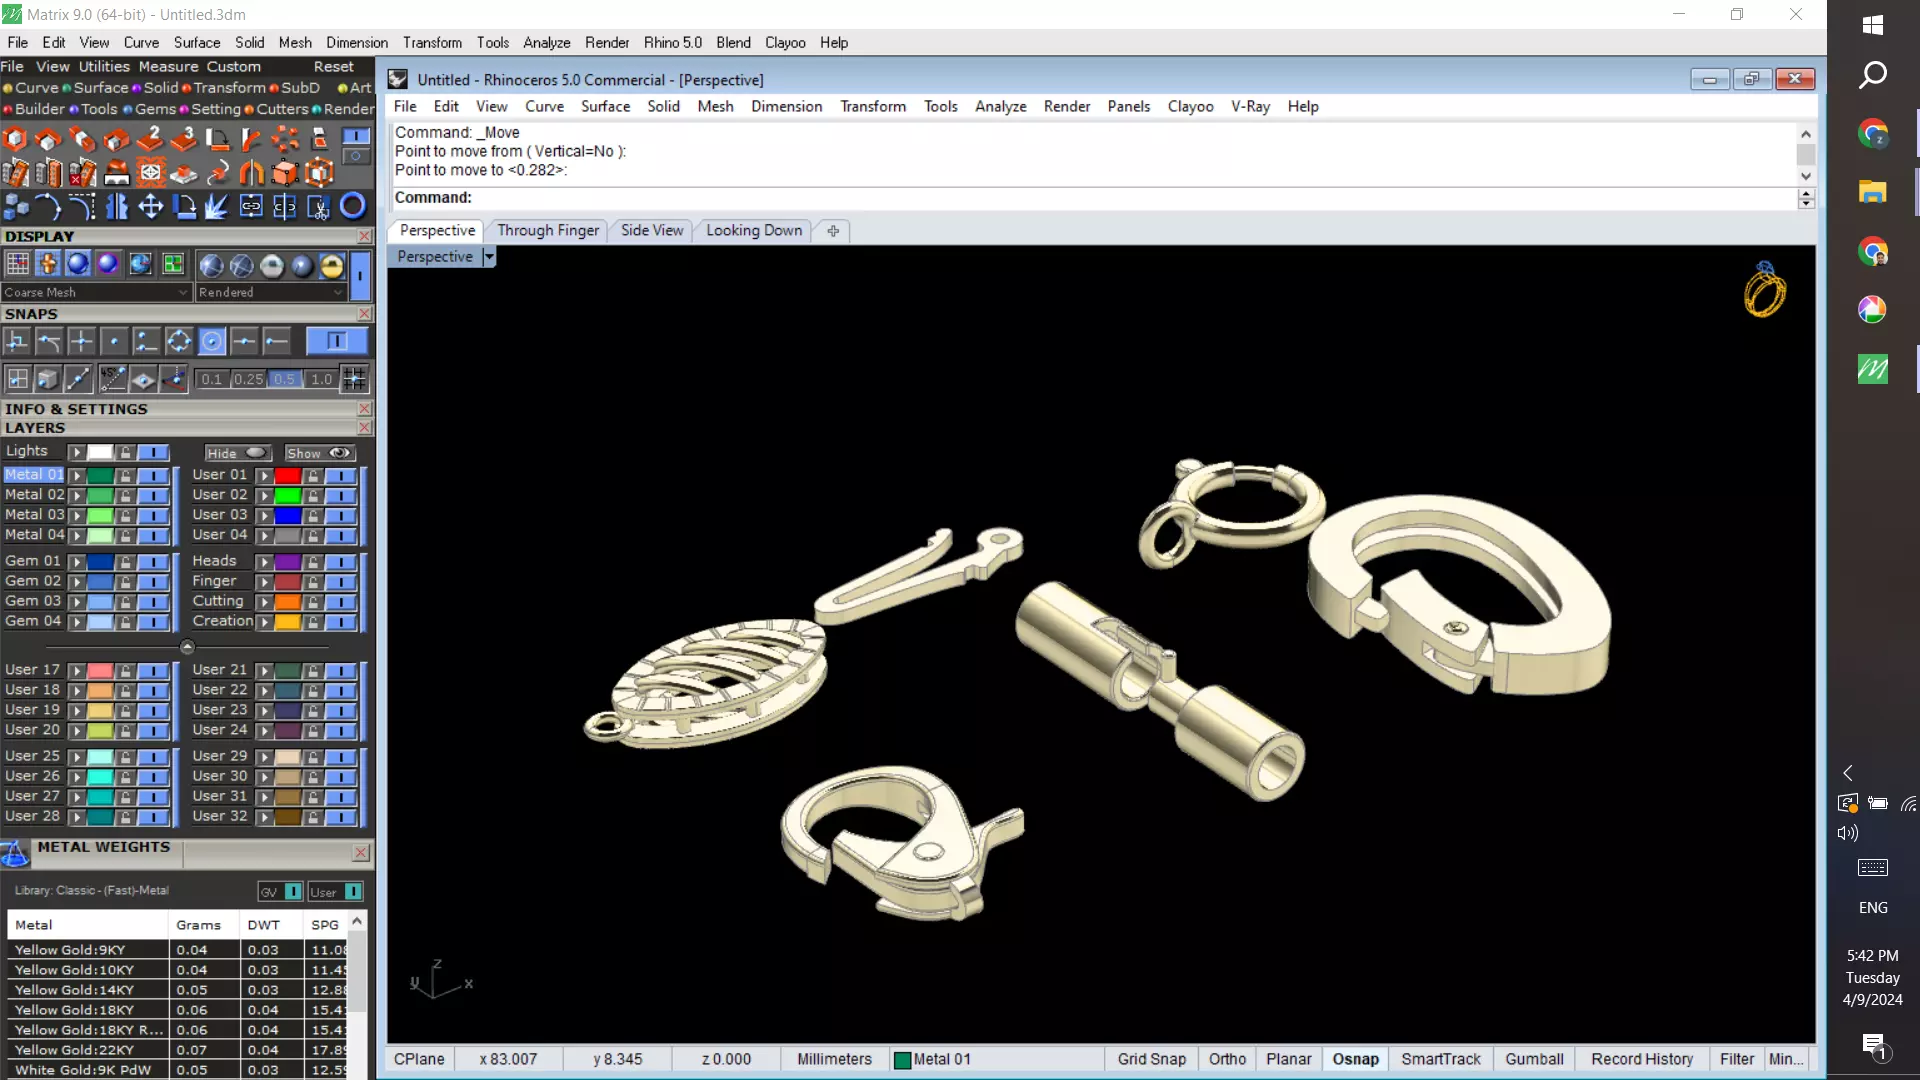Open the Surface menu in Rhinoceros window
The width and height of the screenshot is (1920, 1080).
(x=605, y=106)
